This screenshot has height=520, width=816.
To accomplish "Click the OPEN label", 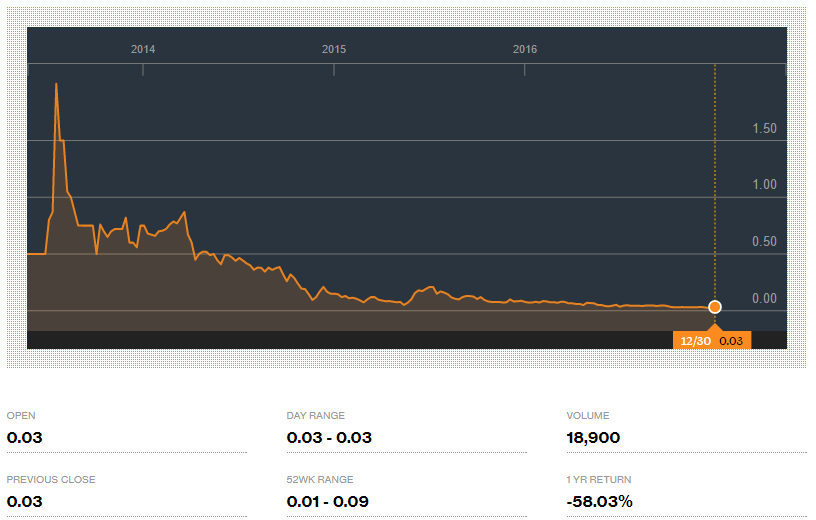I will 21,415.
